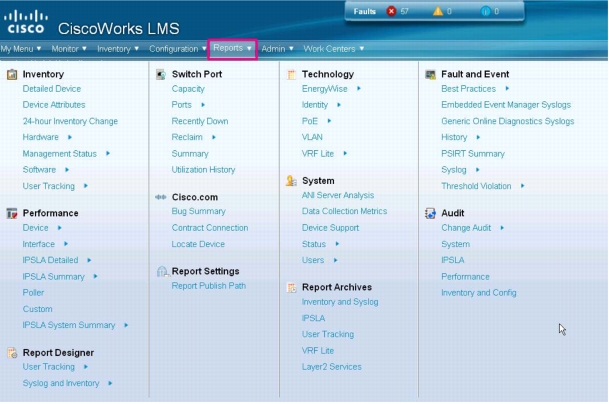Click the Cisco logo

point(26,21)
